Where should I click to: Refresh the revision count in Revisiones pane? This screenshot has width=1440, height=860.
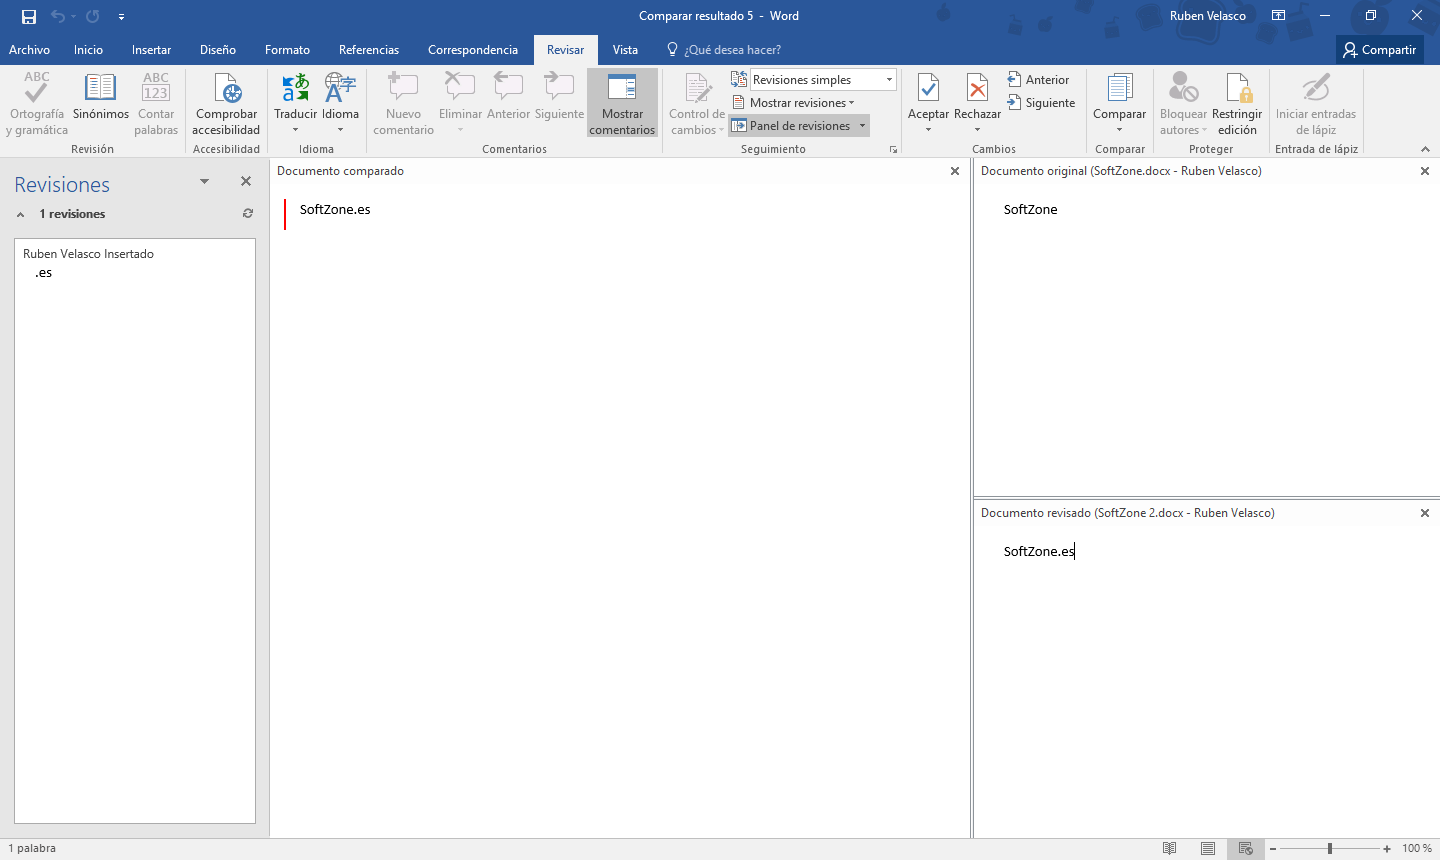248,213
